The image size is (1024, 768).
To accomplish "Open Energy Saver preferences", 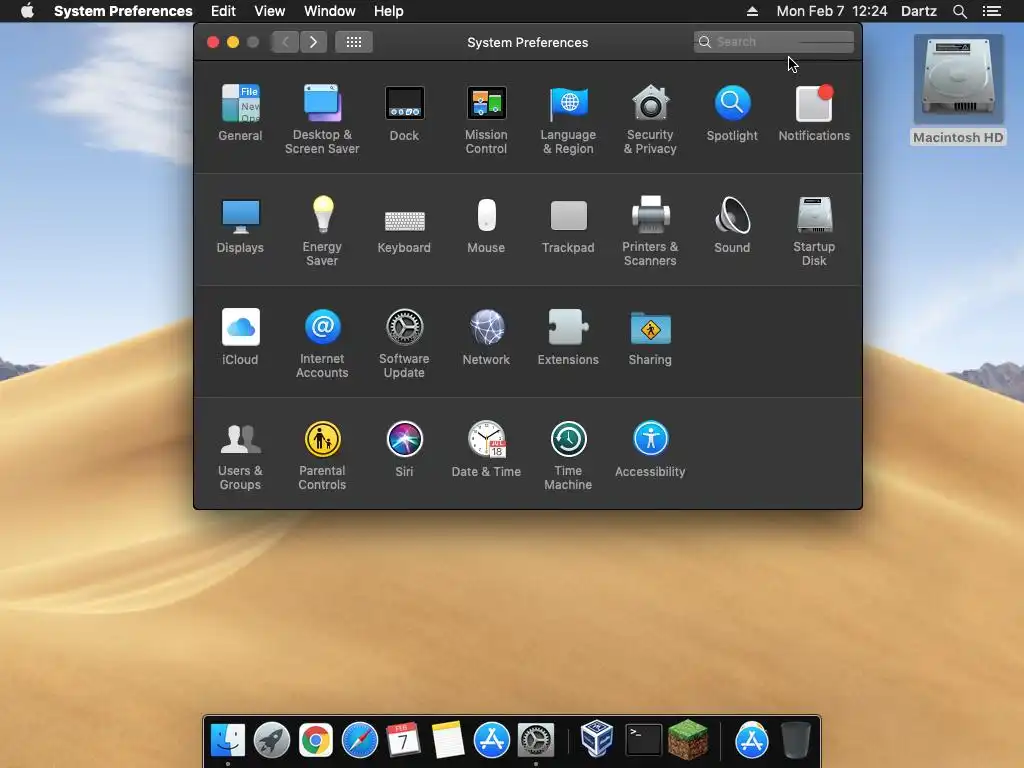I will click(x=322, y=231).
